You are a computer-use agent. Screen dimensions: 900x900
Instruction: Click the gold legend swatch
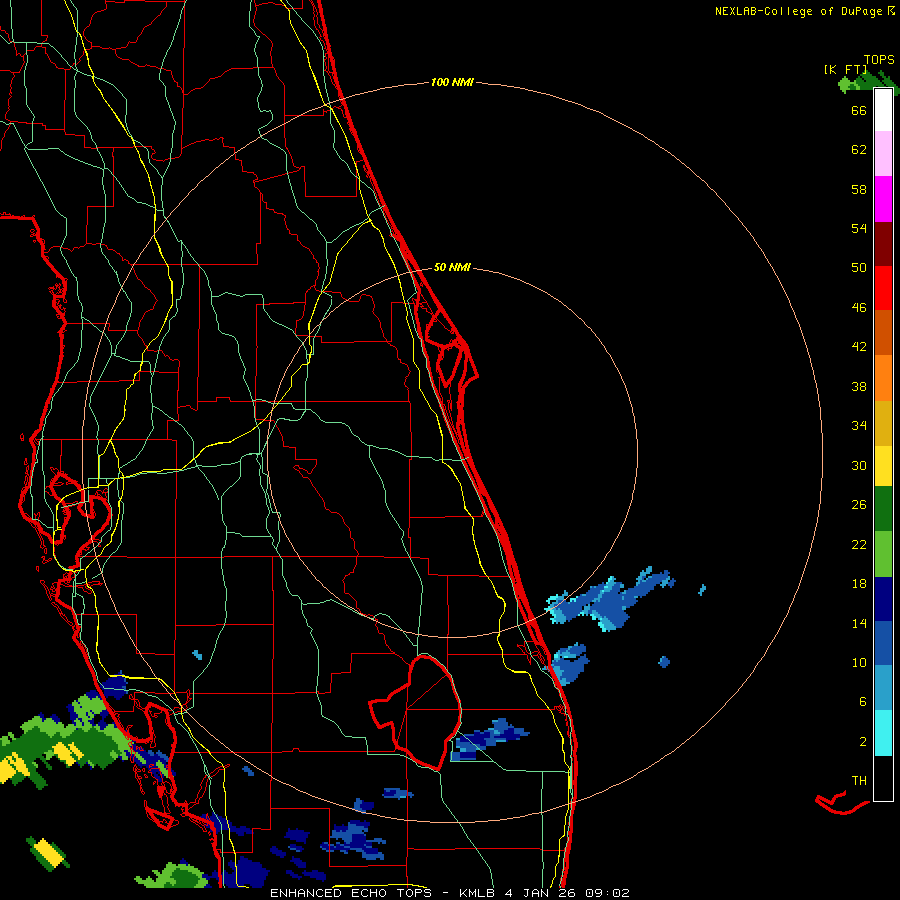(883, 423)
